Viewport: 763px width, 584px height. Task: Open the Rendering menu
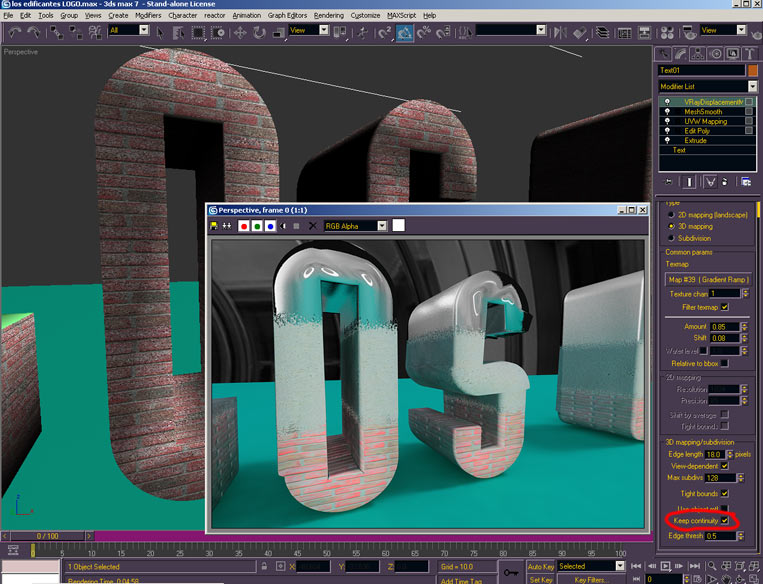[x=328, y=16]
